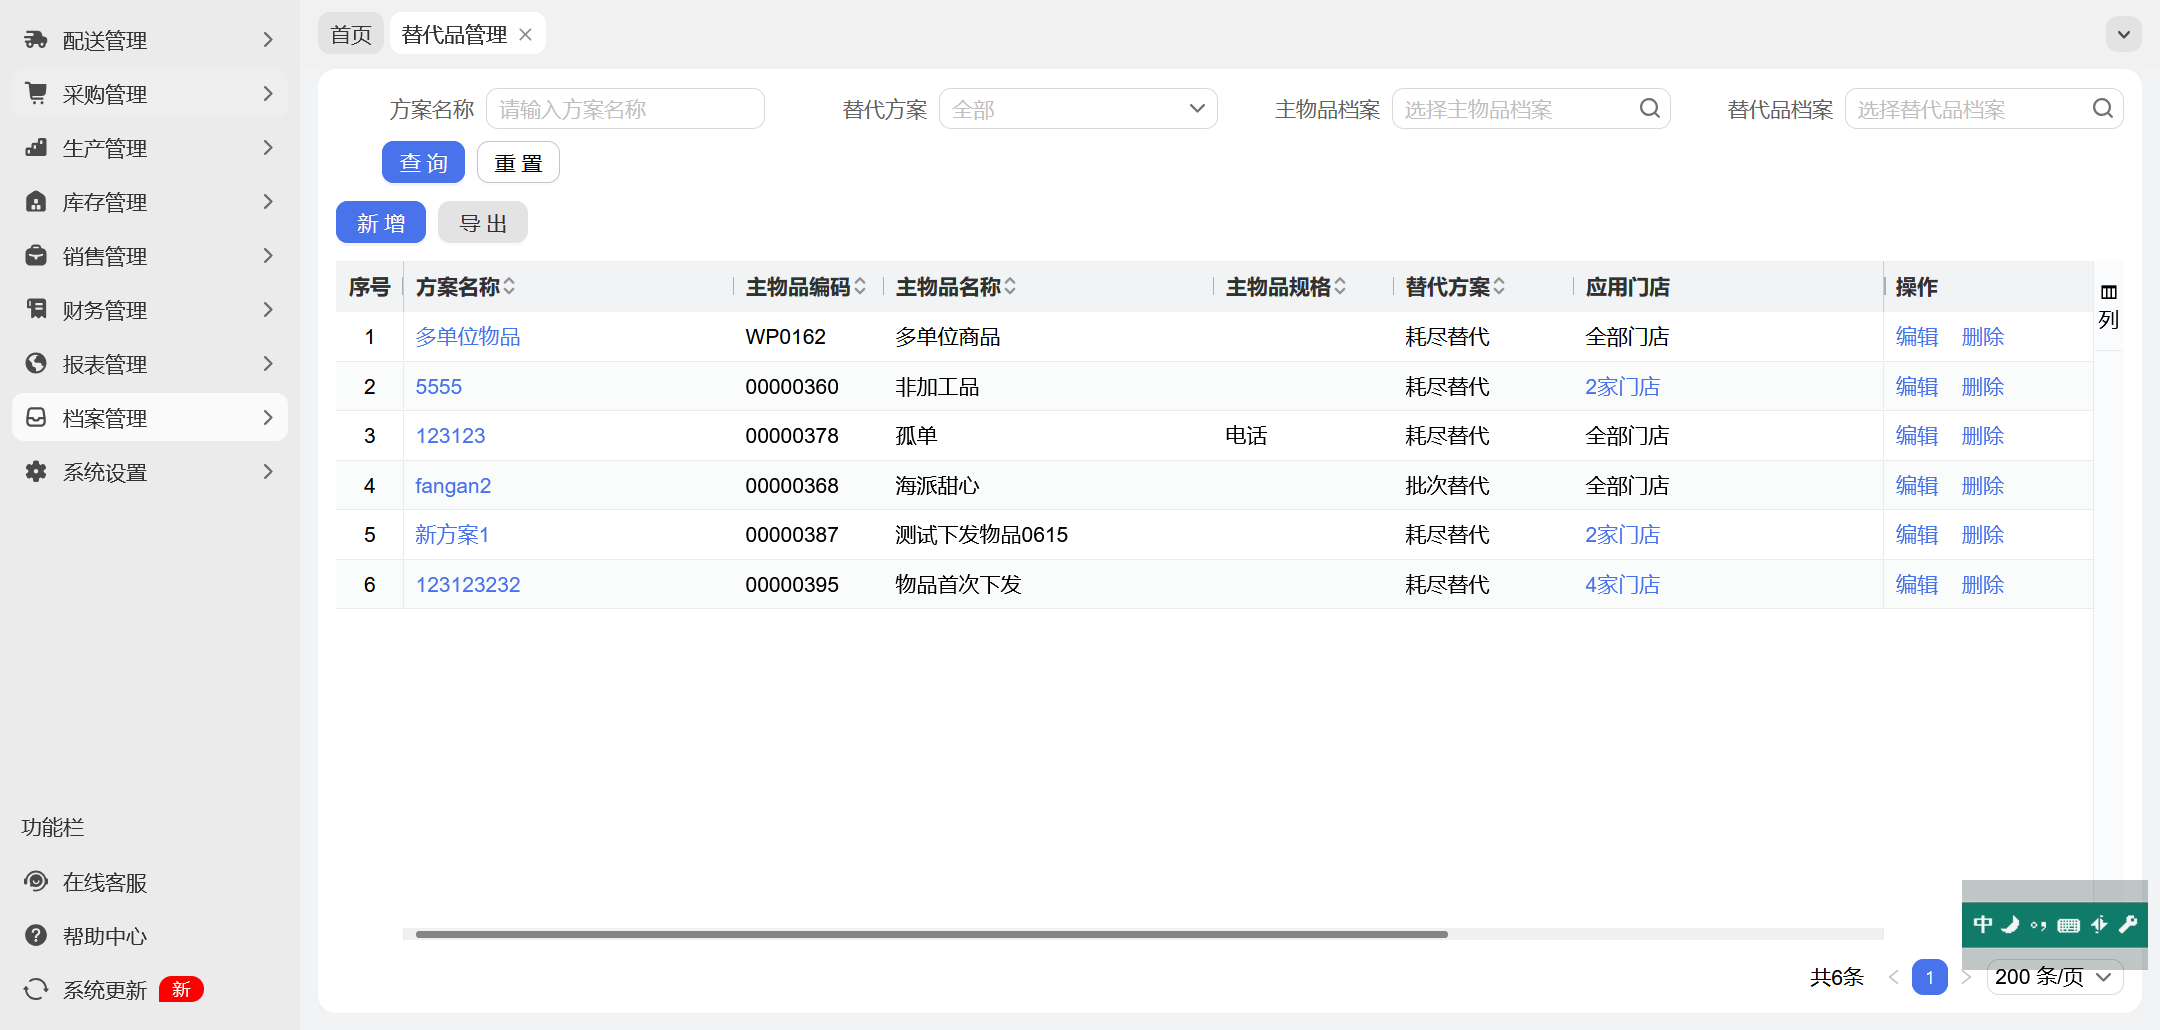
Task: Click the warehouse icon beside 库存管理
Action: (x=36, y=202)
